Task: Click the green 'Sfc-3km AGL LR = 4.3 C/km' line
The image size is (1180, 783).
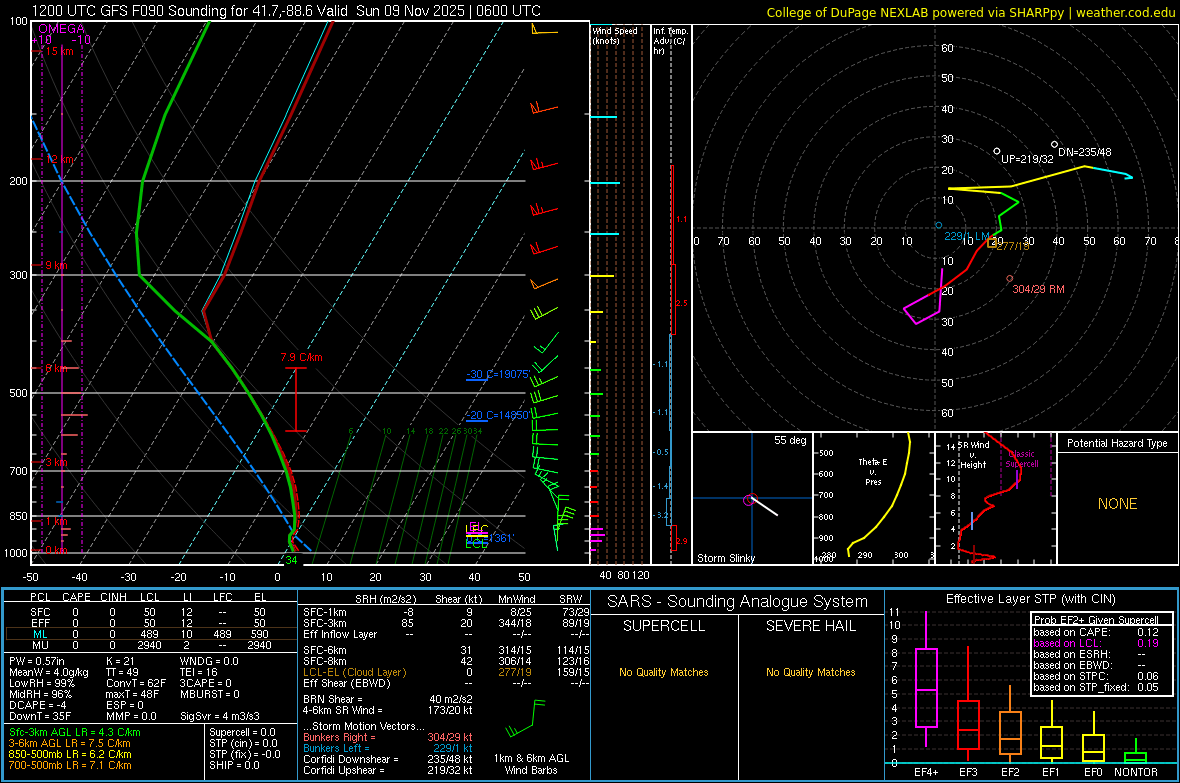Action: [75, 732]
